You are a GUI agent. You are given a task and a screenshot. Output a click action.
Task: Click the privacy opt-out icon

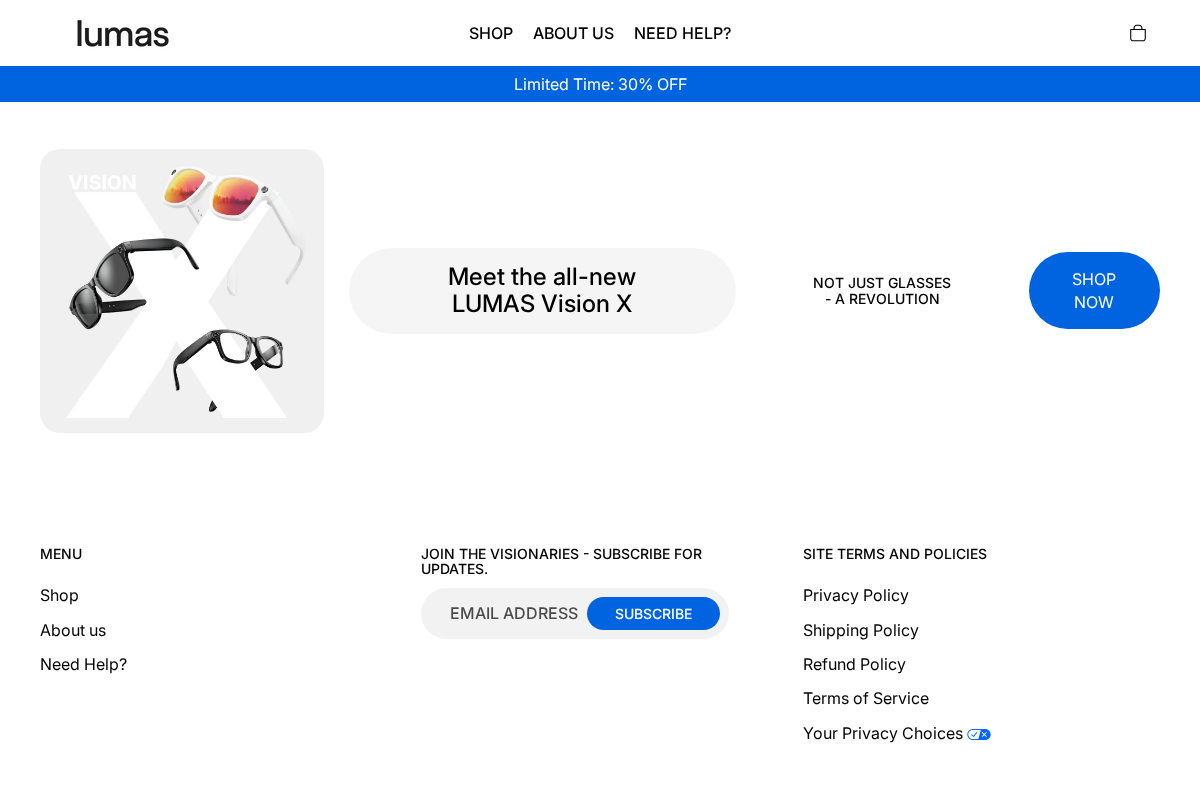pyautogui.click(x=978, y=734)
